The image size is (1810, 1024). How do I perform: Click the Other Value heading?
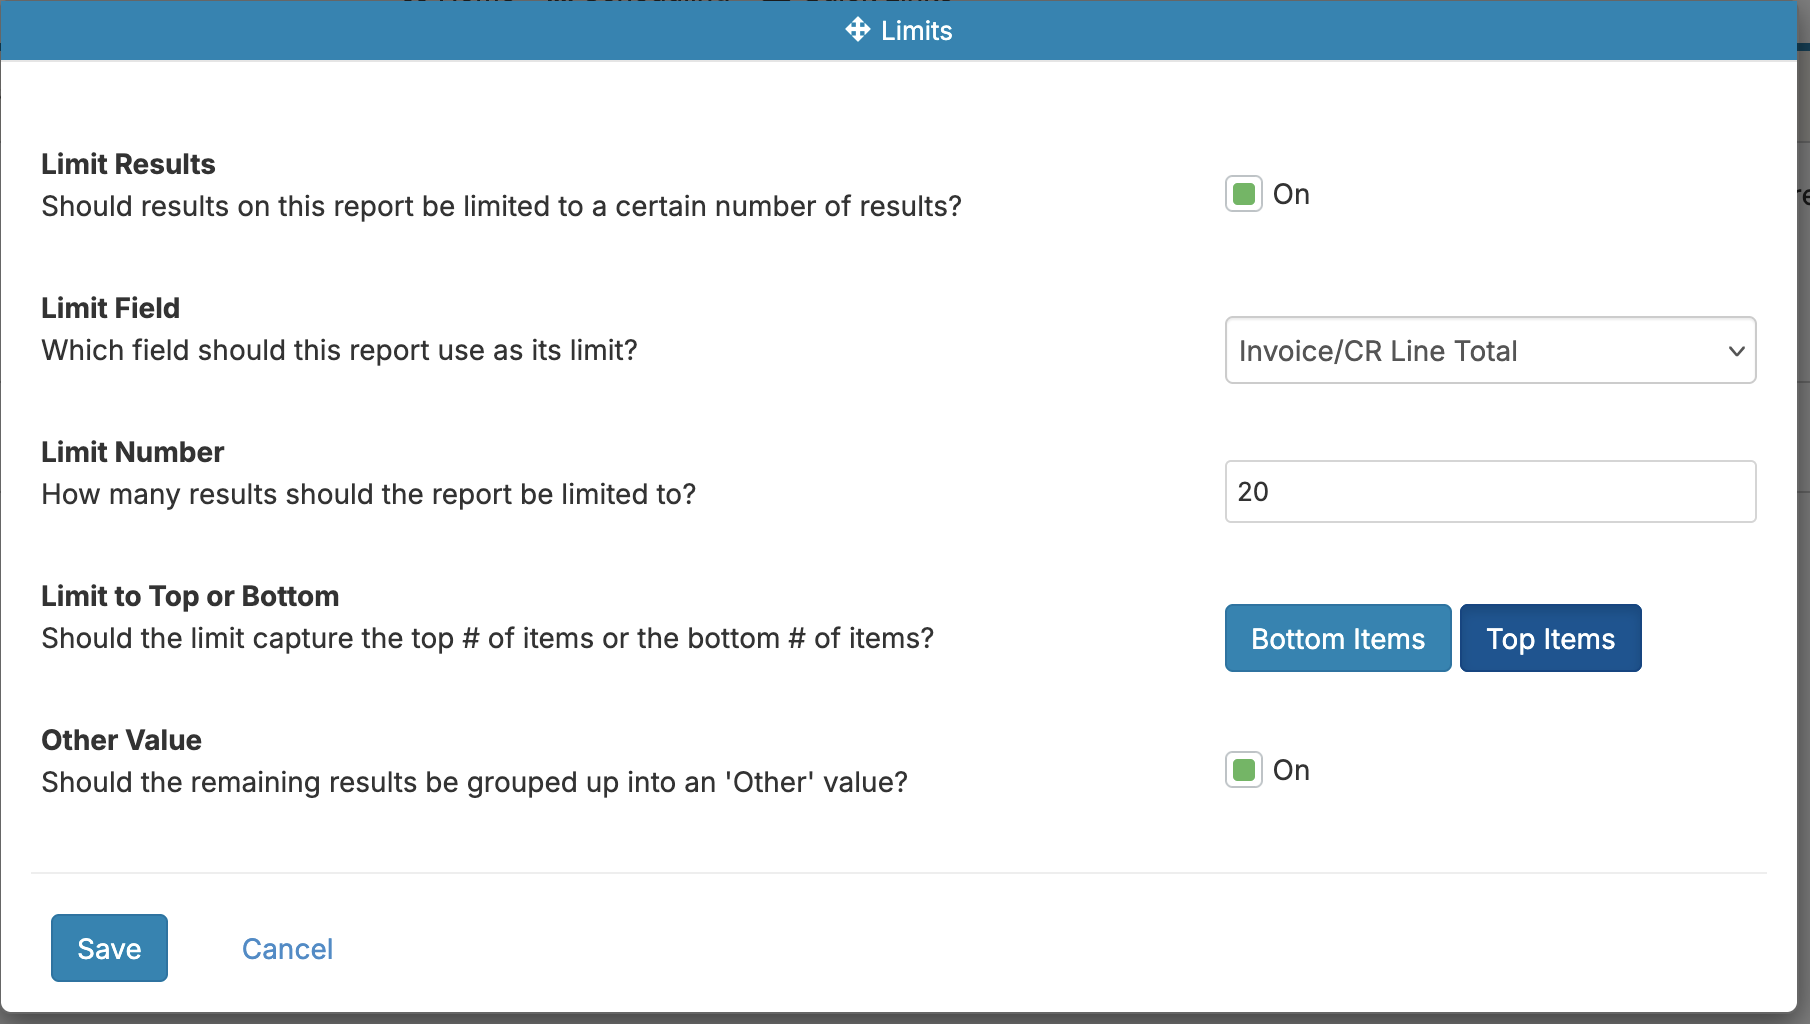click(121, 740)
